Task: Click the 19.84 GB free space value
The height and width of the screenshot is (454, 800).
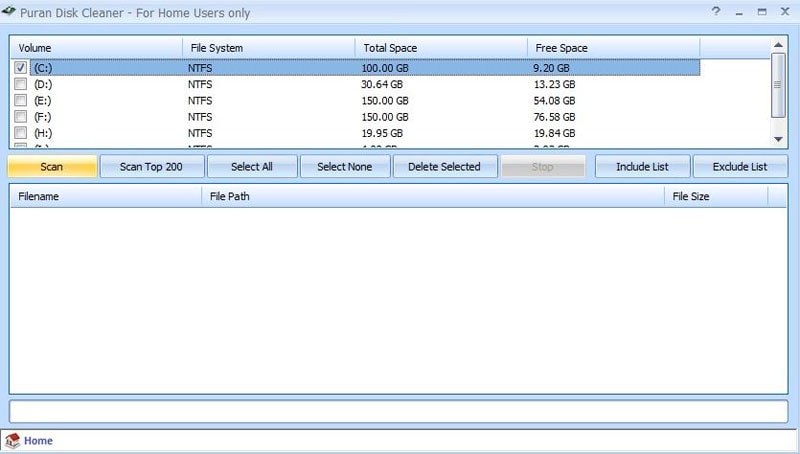Action: click(555, 133)
